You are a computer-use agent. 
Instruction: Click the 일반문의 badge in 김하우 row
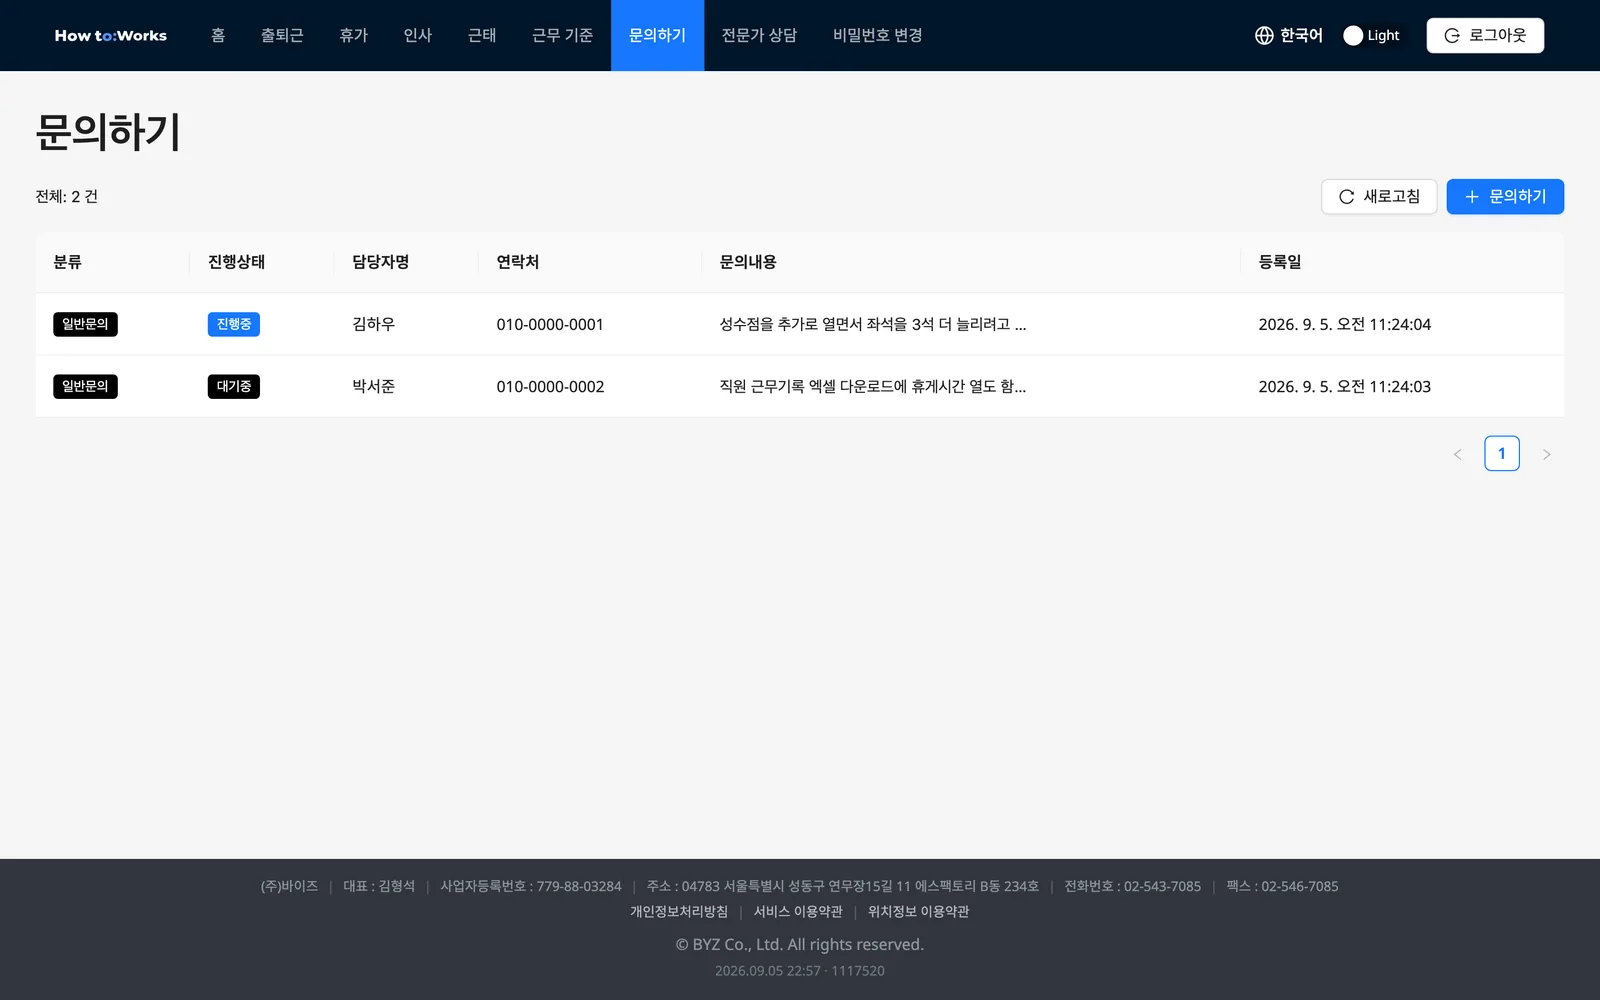click(x=85, y=324)
